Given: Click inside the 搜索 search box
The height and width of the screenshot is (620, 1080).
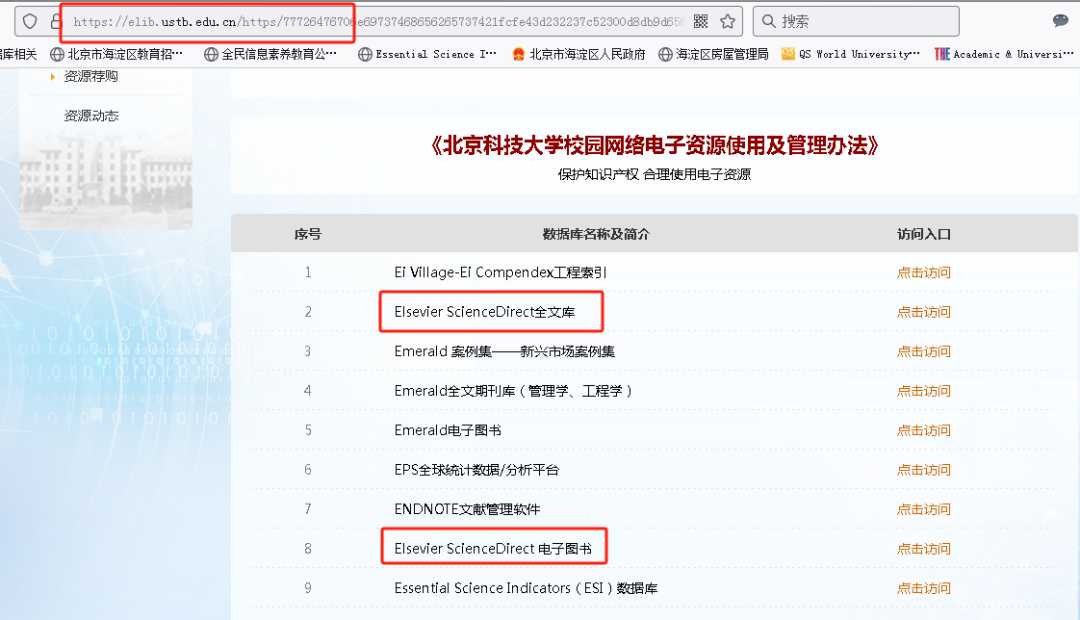Looking at the screenshot, I should click(856, 21).
